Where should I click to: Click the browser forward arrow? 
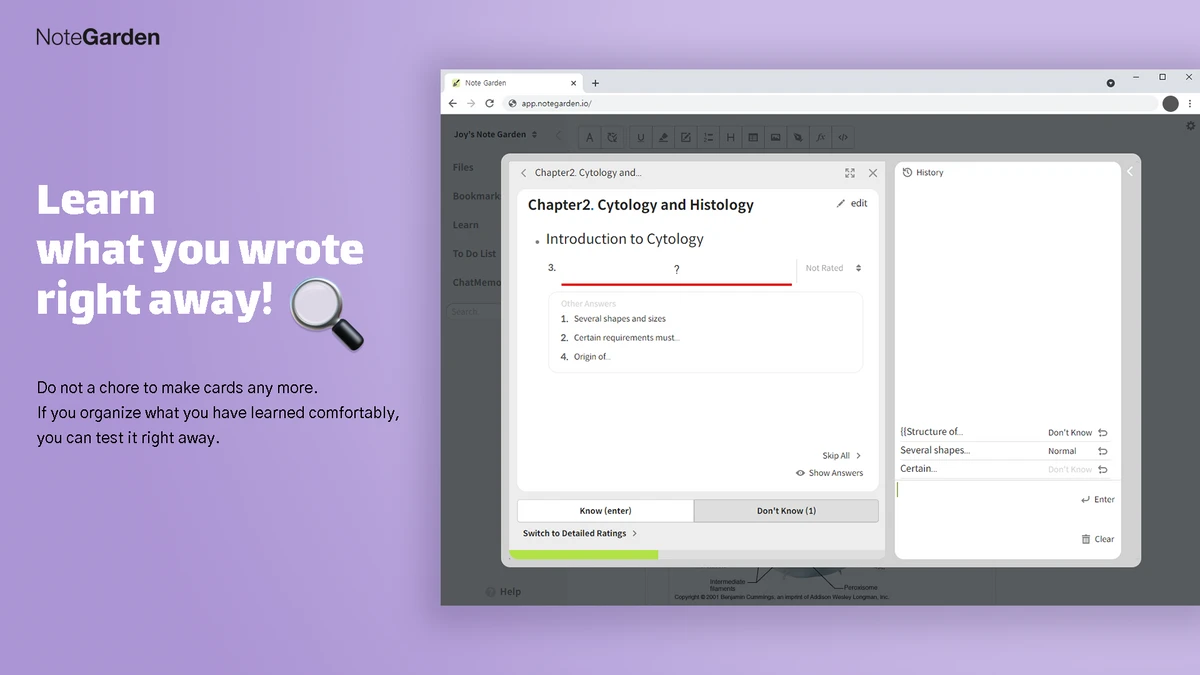471,103
